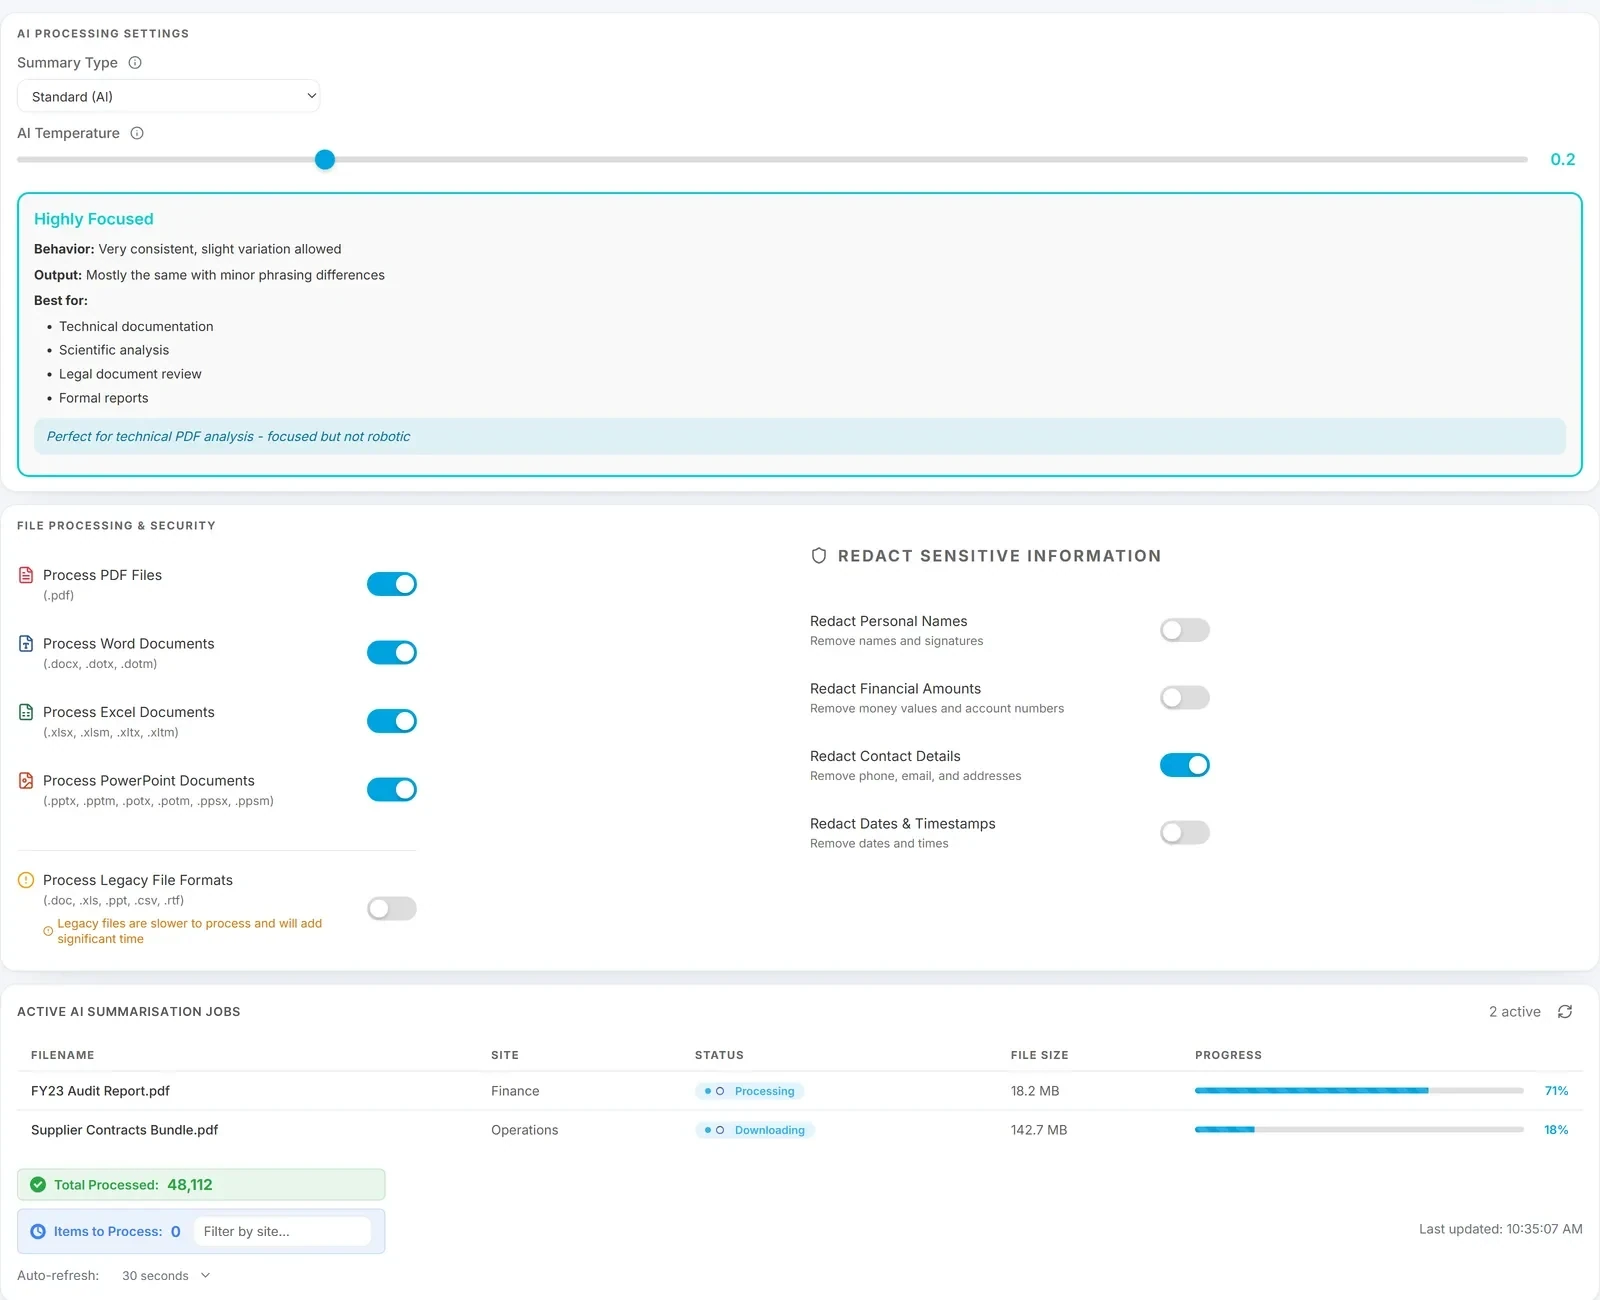
Task: Click FY23 Audit Report progress bar
Action: (1359, 1091)
